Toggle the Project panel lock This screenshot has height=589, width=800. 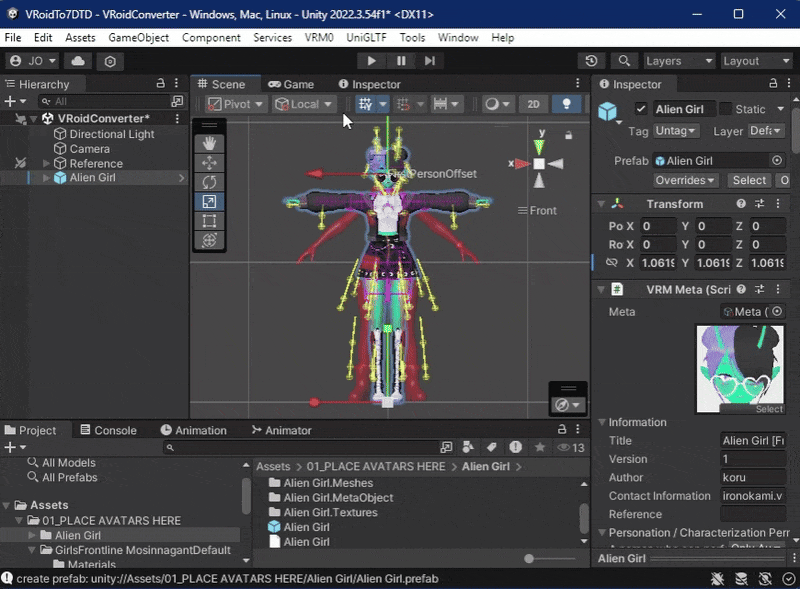click(x=562, y=429)
